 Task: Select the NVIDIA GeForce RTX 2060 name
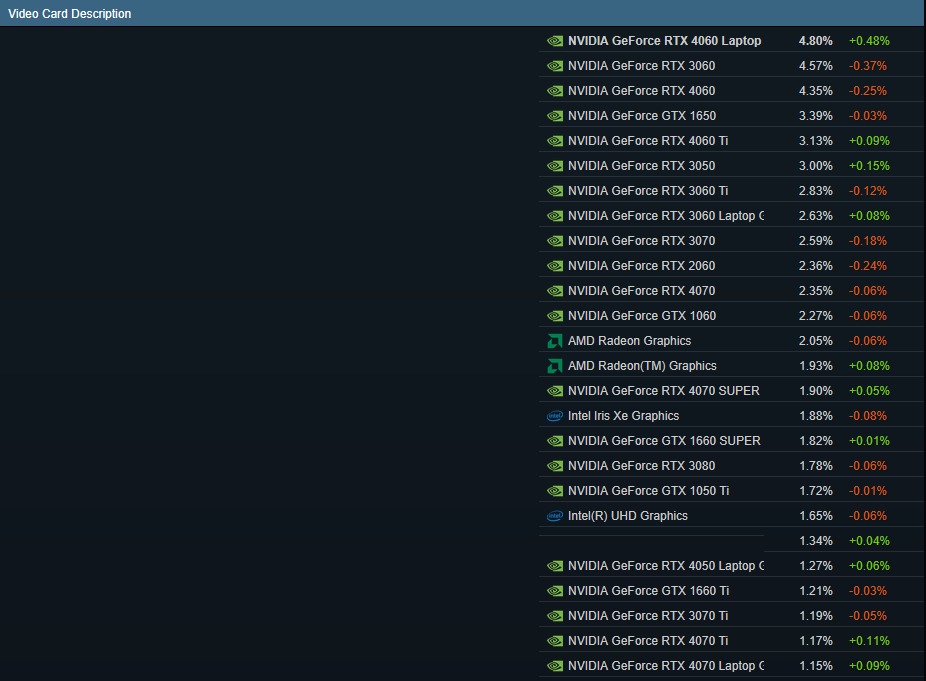(x=641, y=266)
